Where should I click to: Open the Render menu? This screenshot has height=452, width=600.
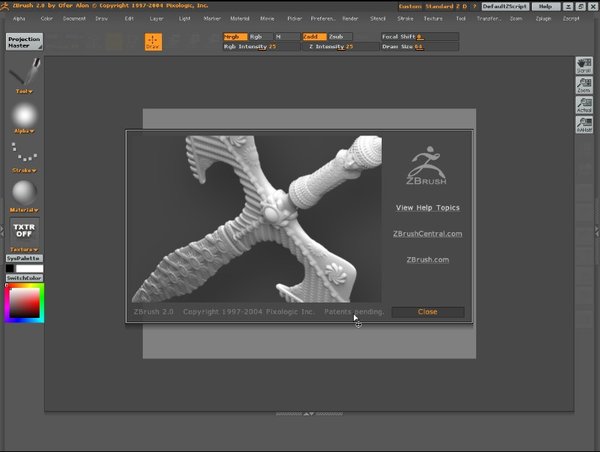350,18
